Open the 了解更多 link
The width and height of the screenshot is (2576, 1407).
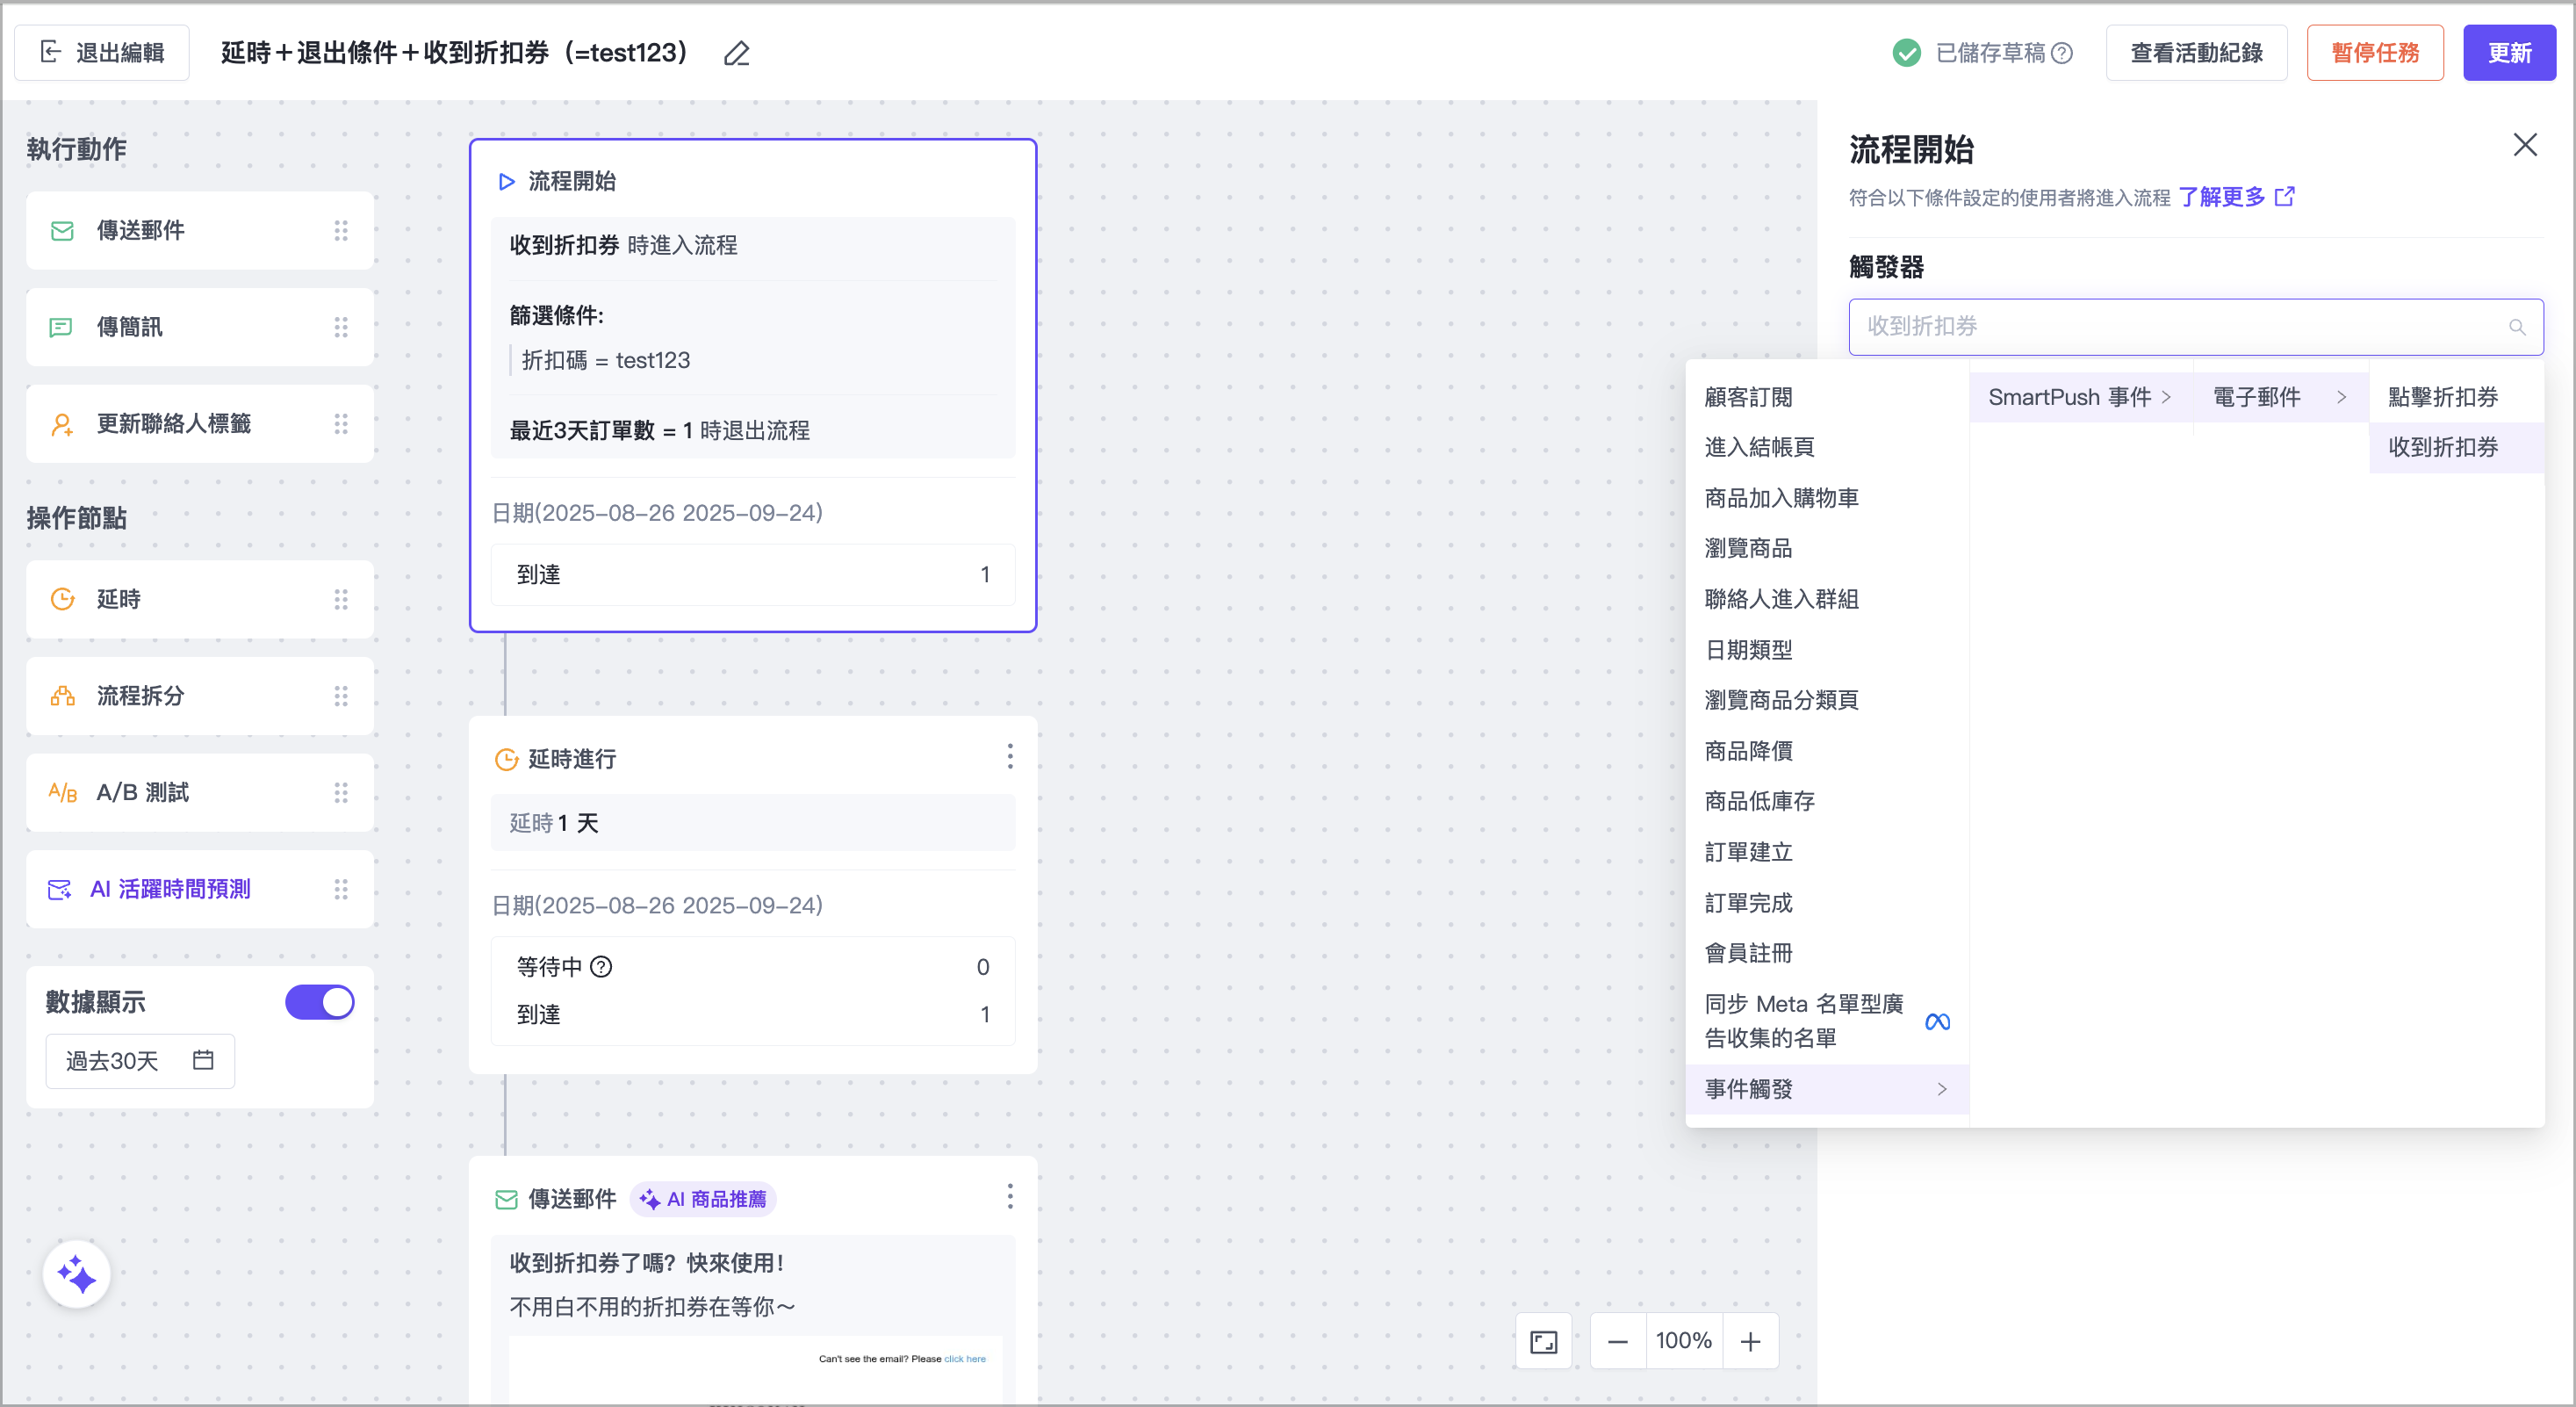(2222, 196)
